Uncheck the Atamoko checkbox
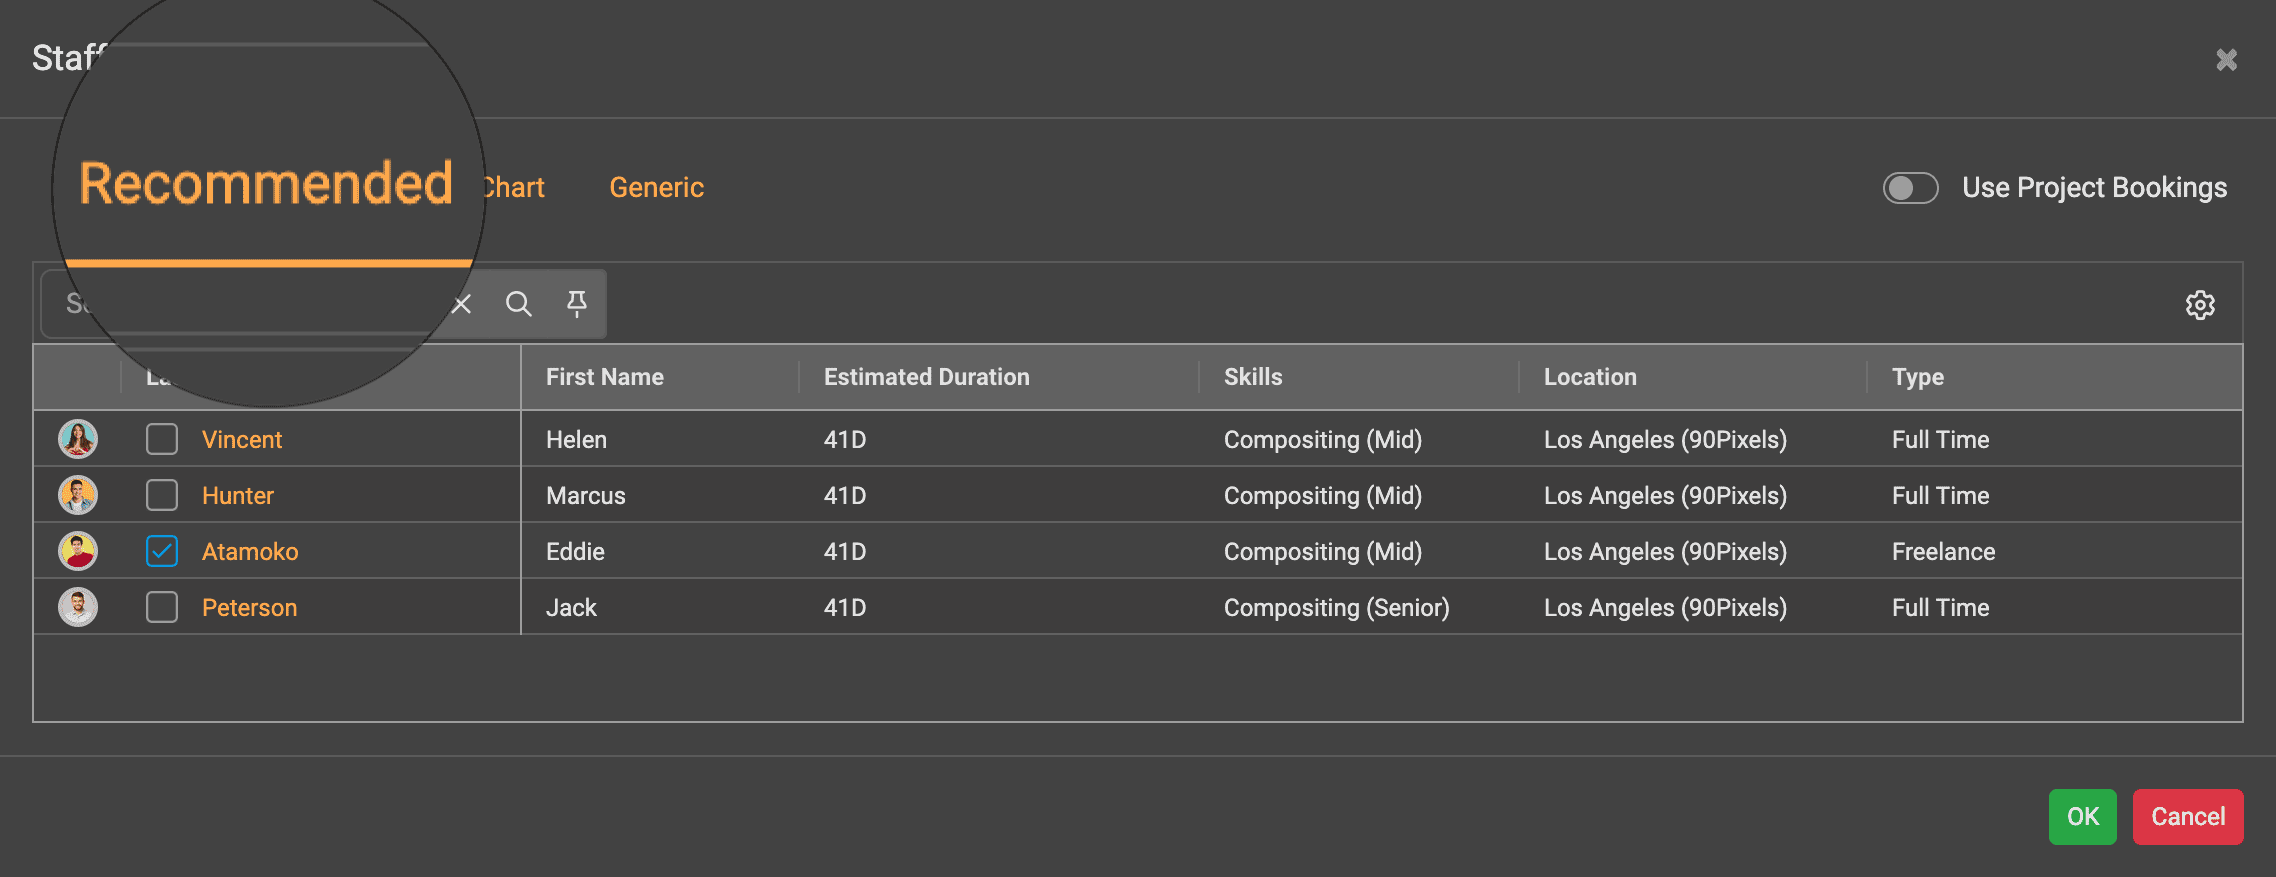2276x877 pixels. point(162,551)
